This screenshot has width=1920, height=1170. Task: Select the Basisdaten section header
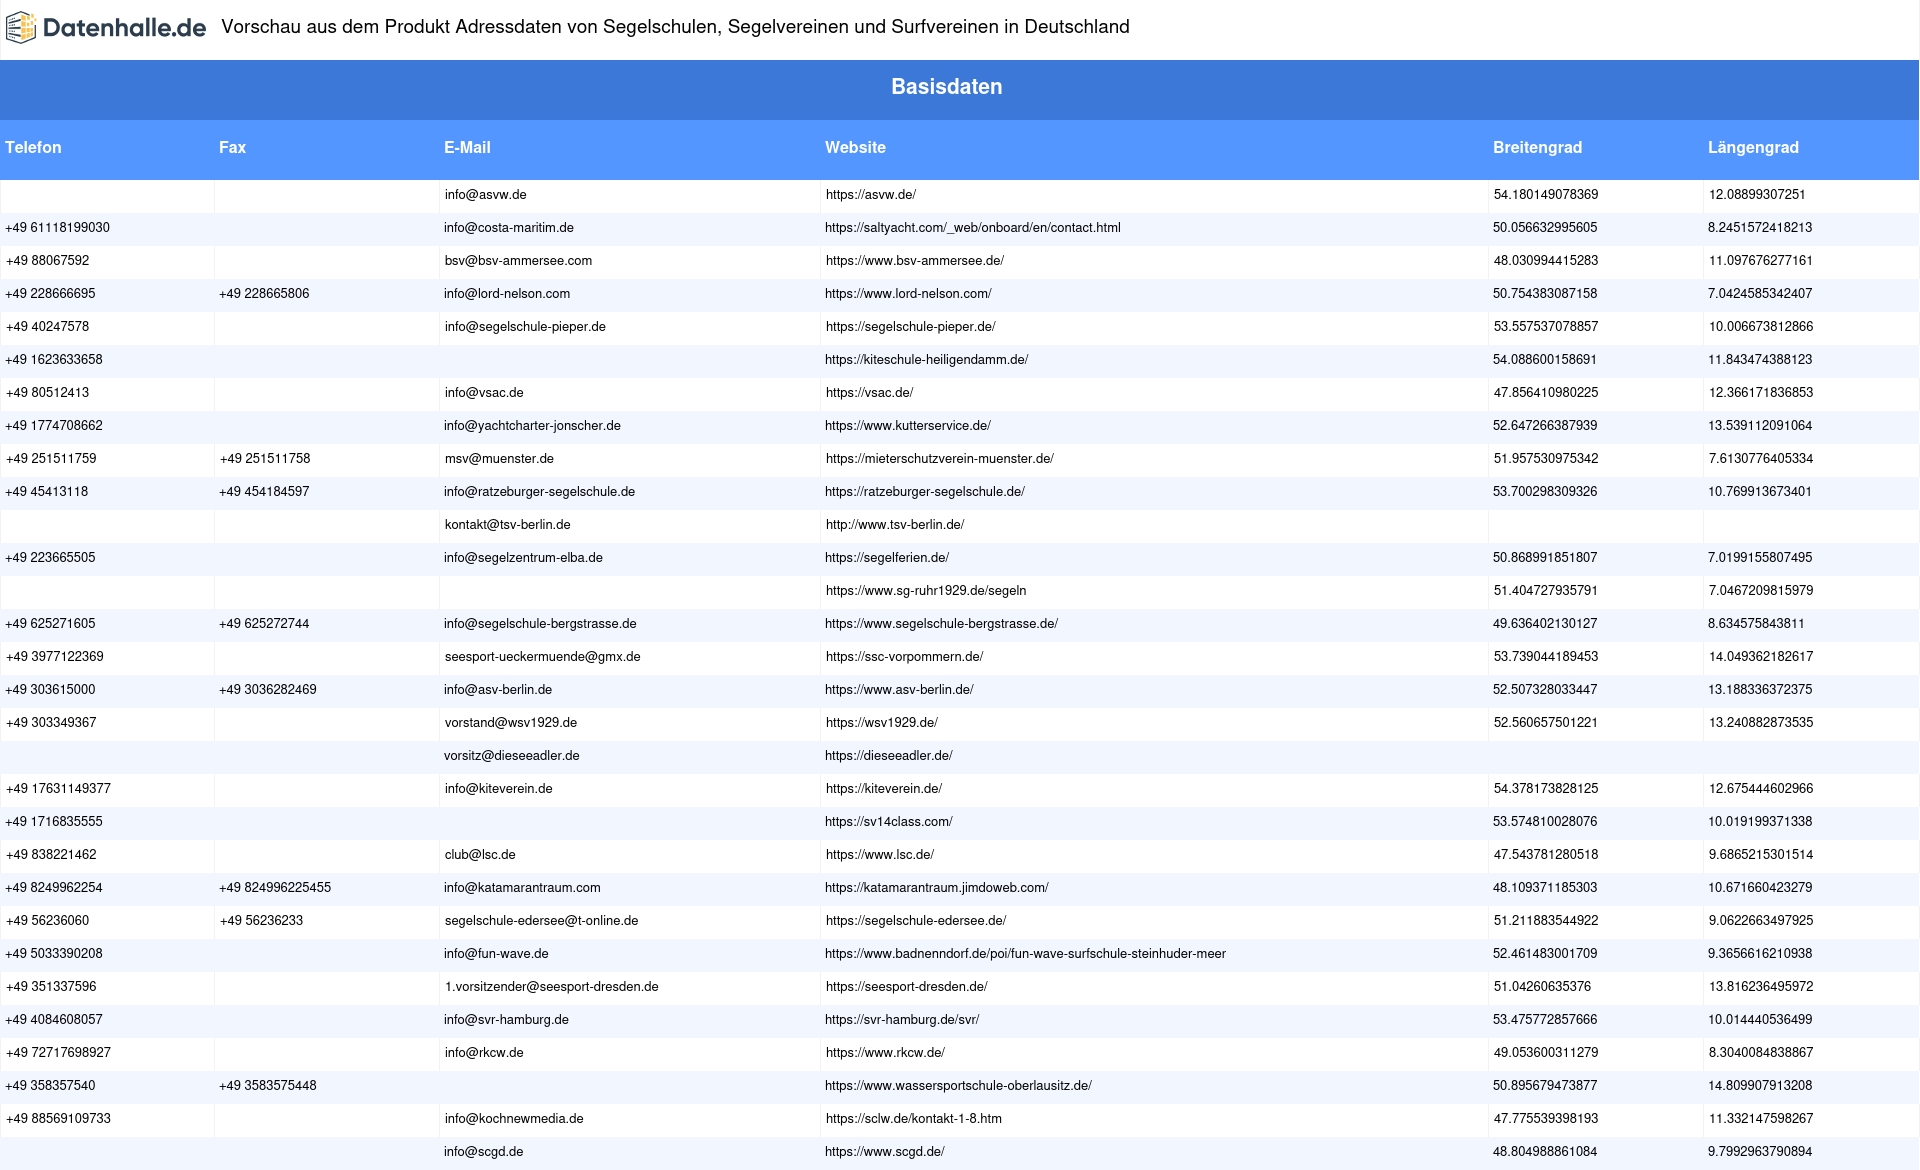(947, 87)
